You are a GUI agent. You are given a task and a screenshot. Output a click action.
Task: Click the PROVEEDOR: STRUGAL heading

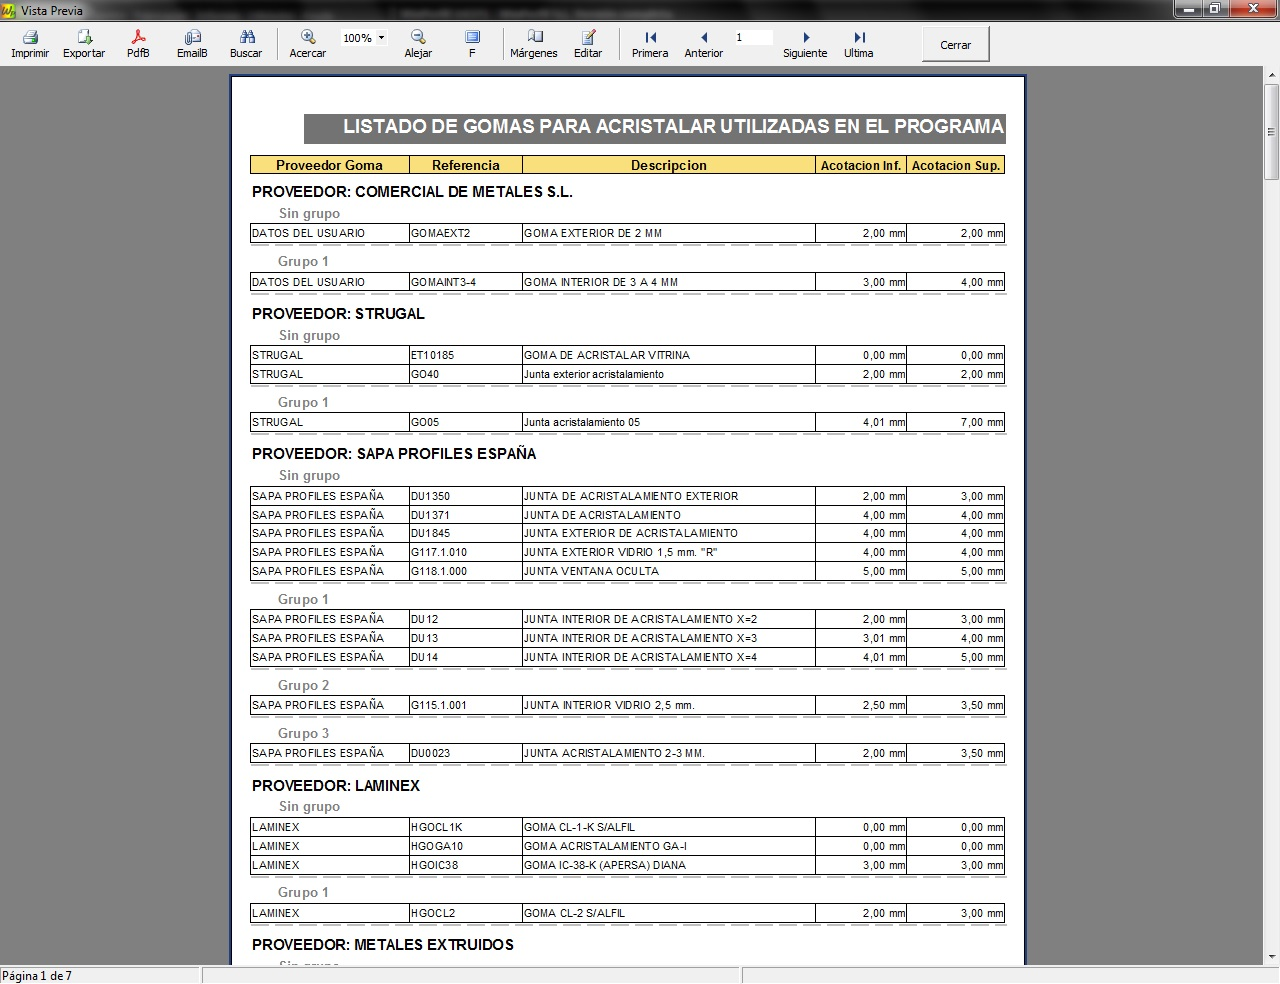[338, 314]
